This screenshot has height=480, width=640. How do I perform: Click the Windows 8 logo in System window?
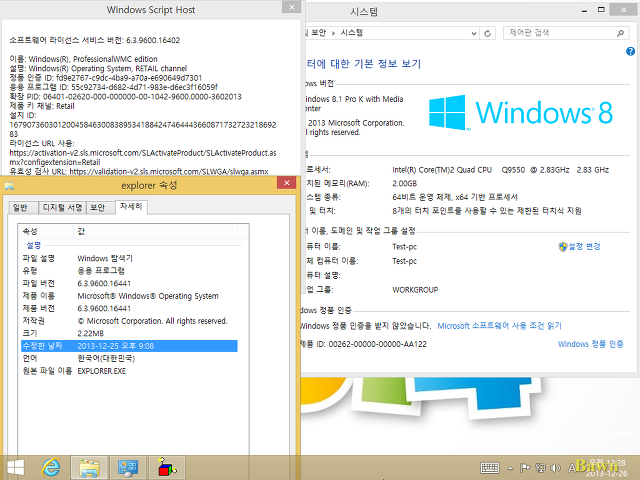click(521, 112)
